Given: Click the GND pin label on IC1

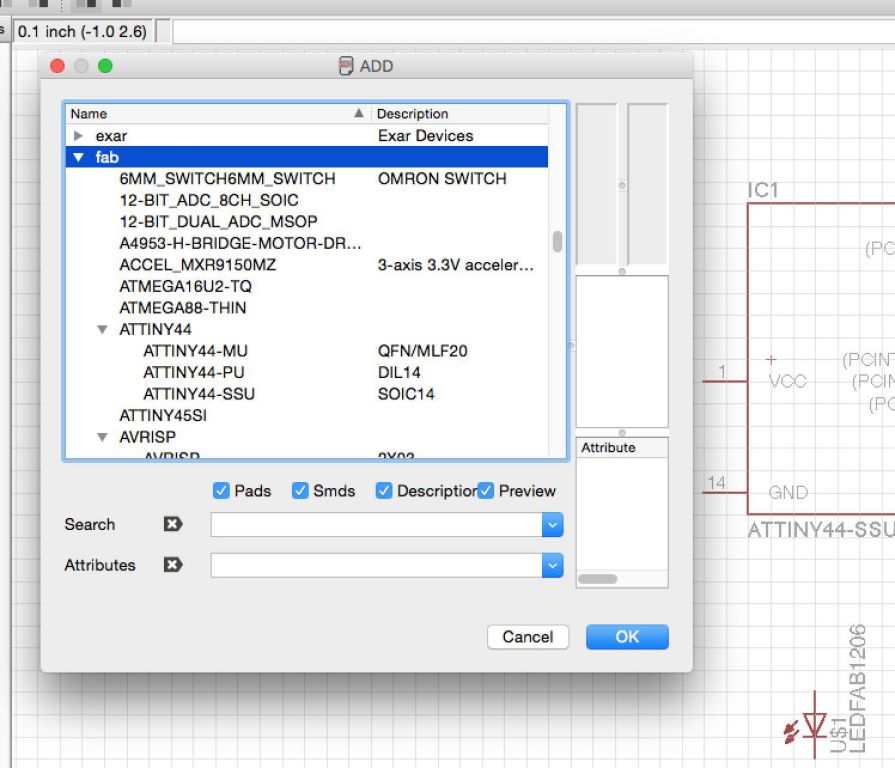Looking at the screenshot, I should pyautogui.click(x=788, y=492).
